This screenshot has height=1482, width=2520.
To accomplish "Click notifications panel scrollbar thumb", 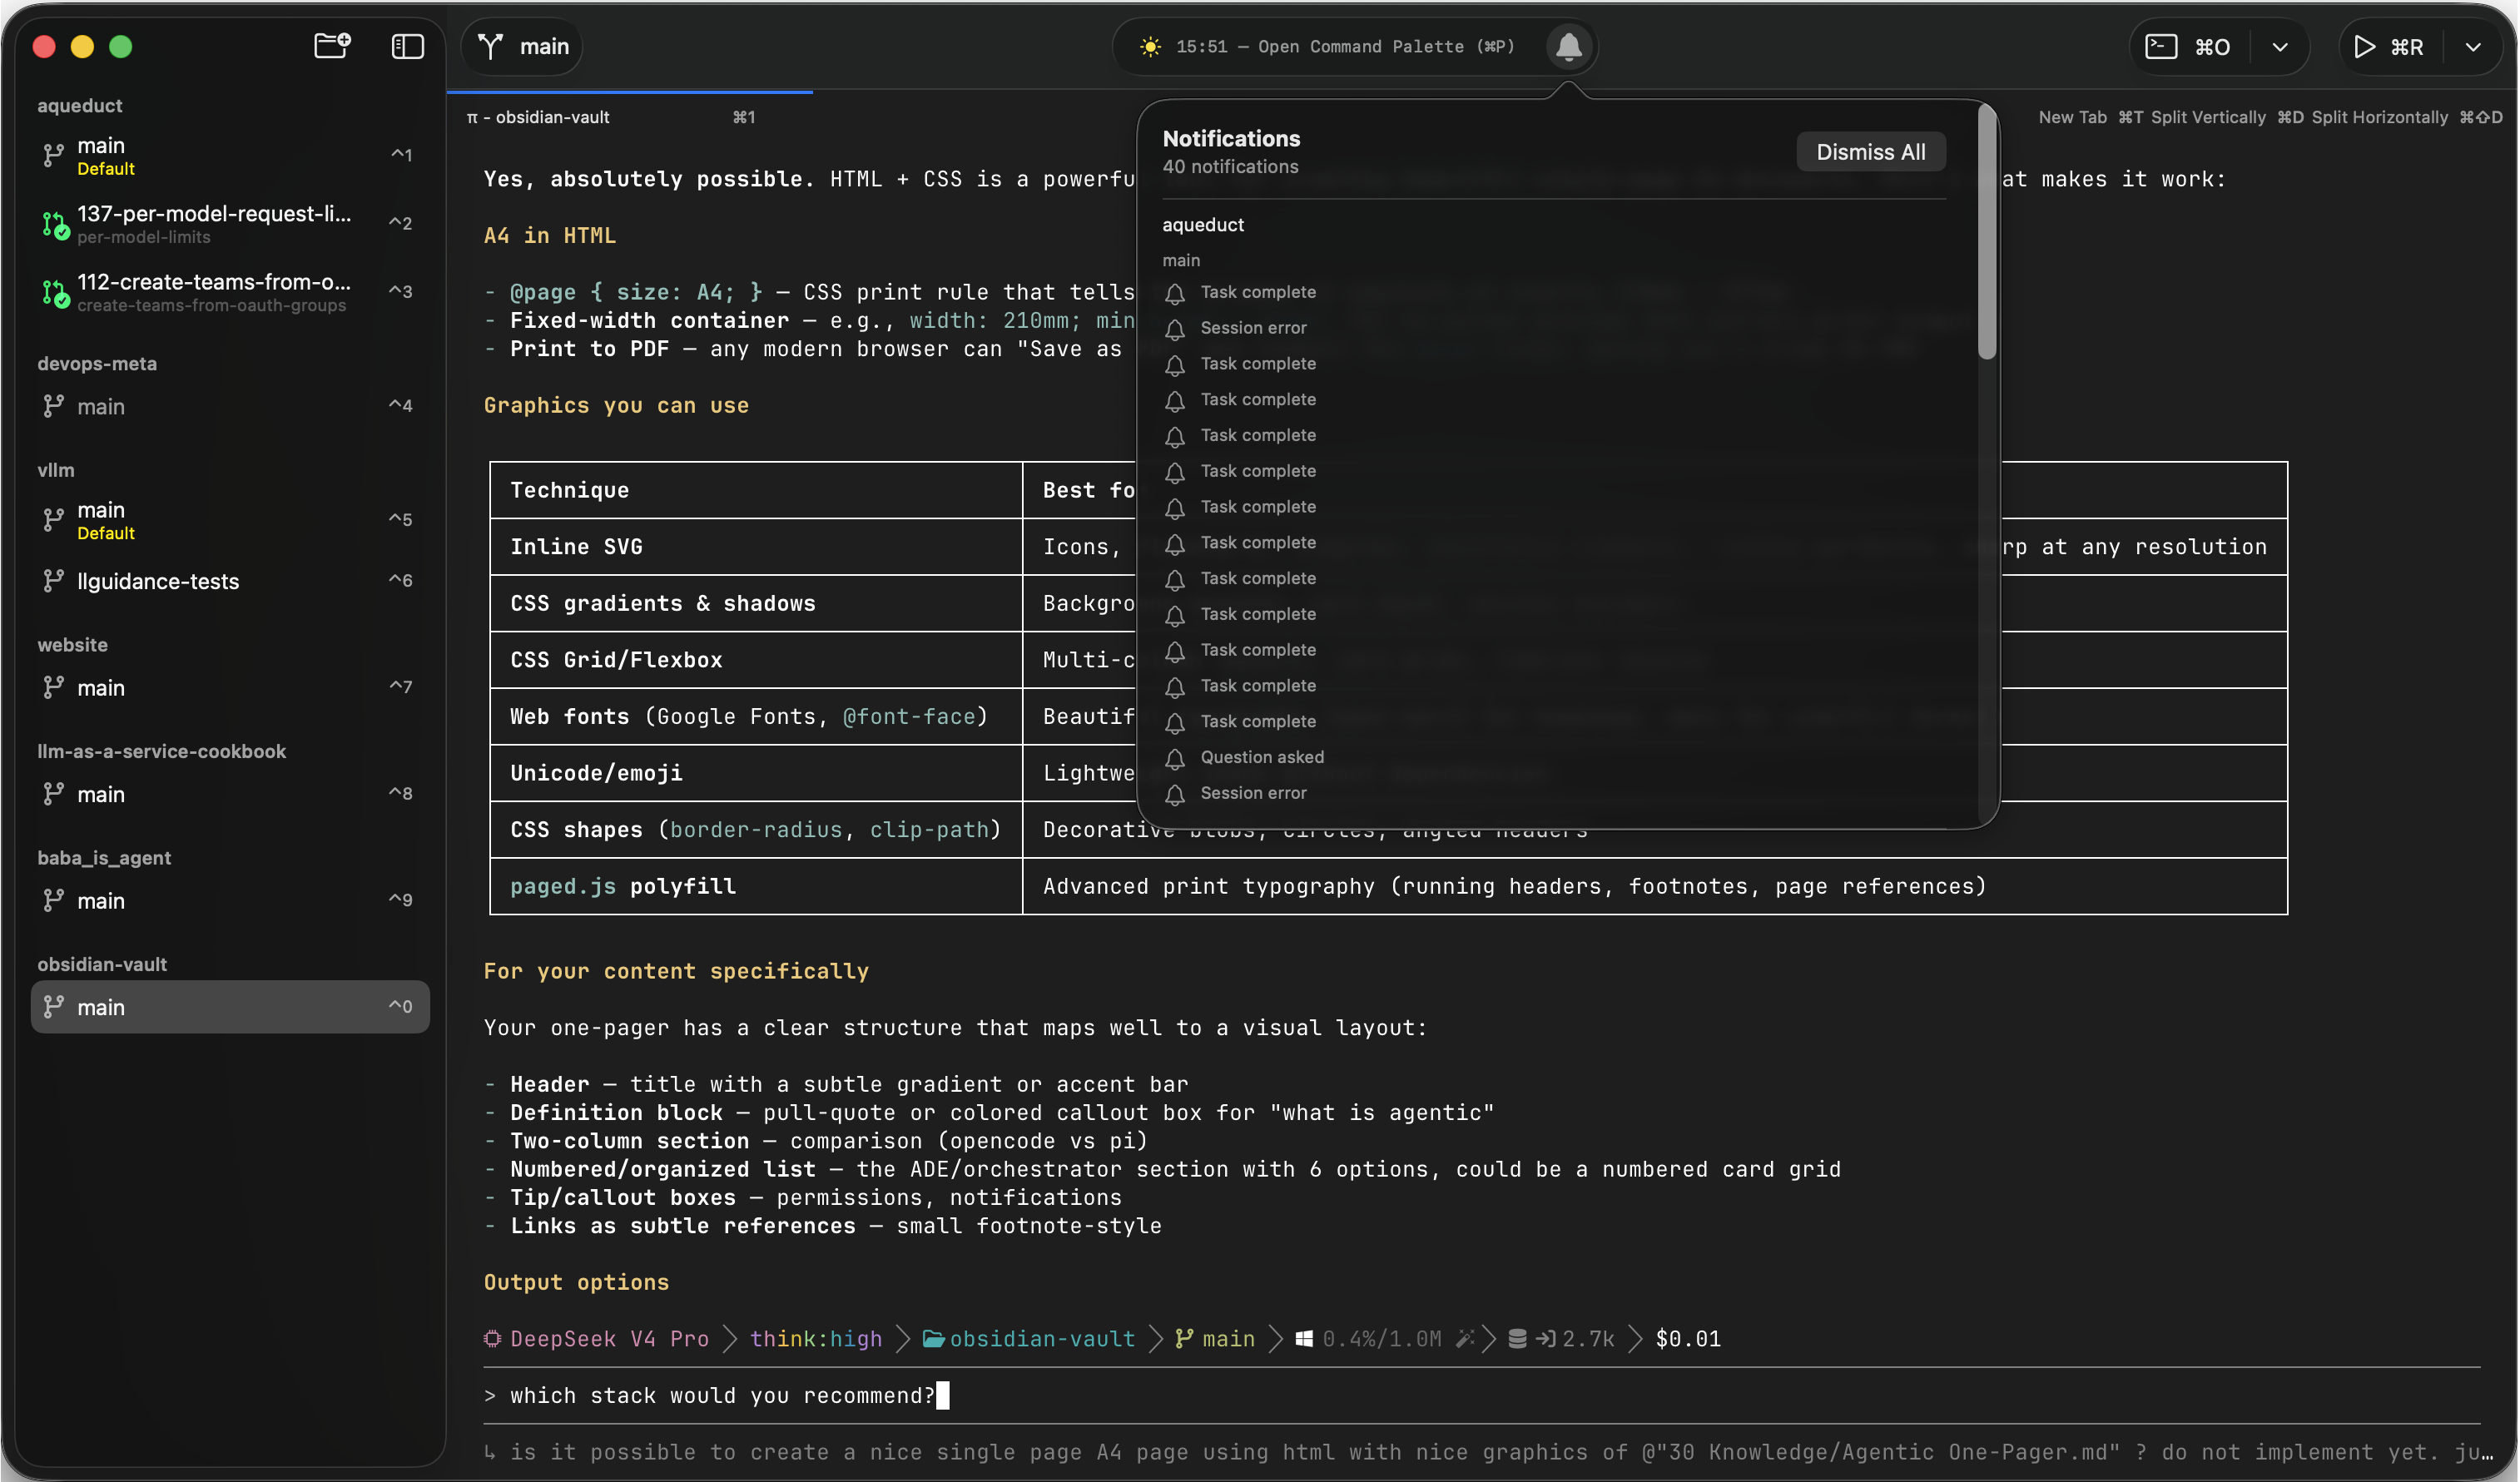I will [1986, 232].
